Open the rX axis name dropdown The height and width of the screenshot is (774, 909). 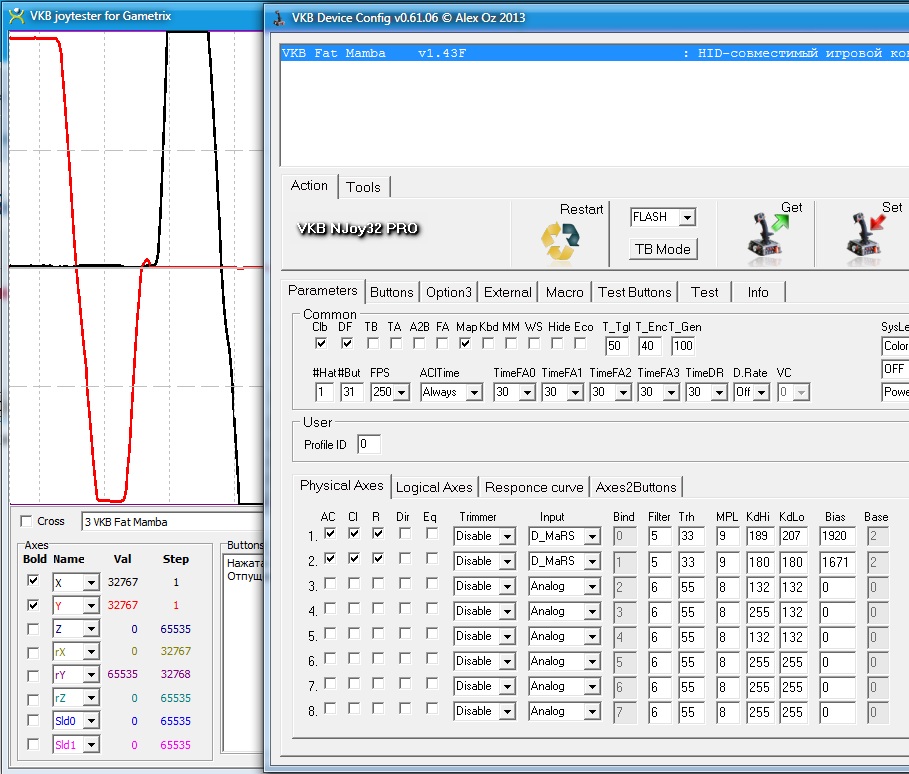coord(91,652)
